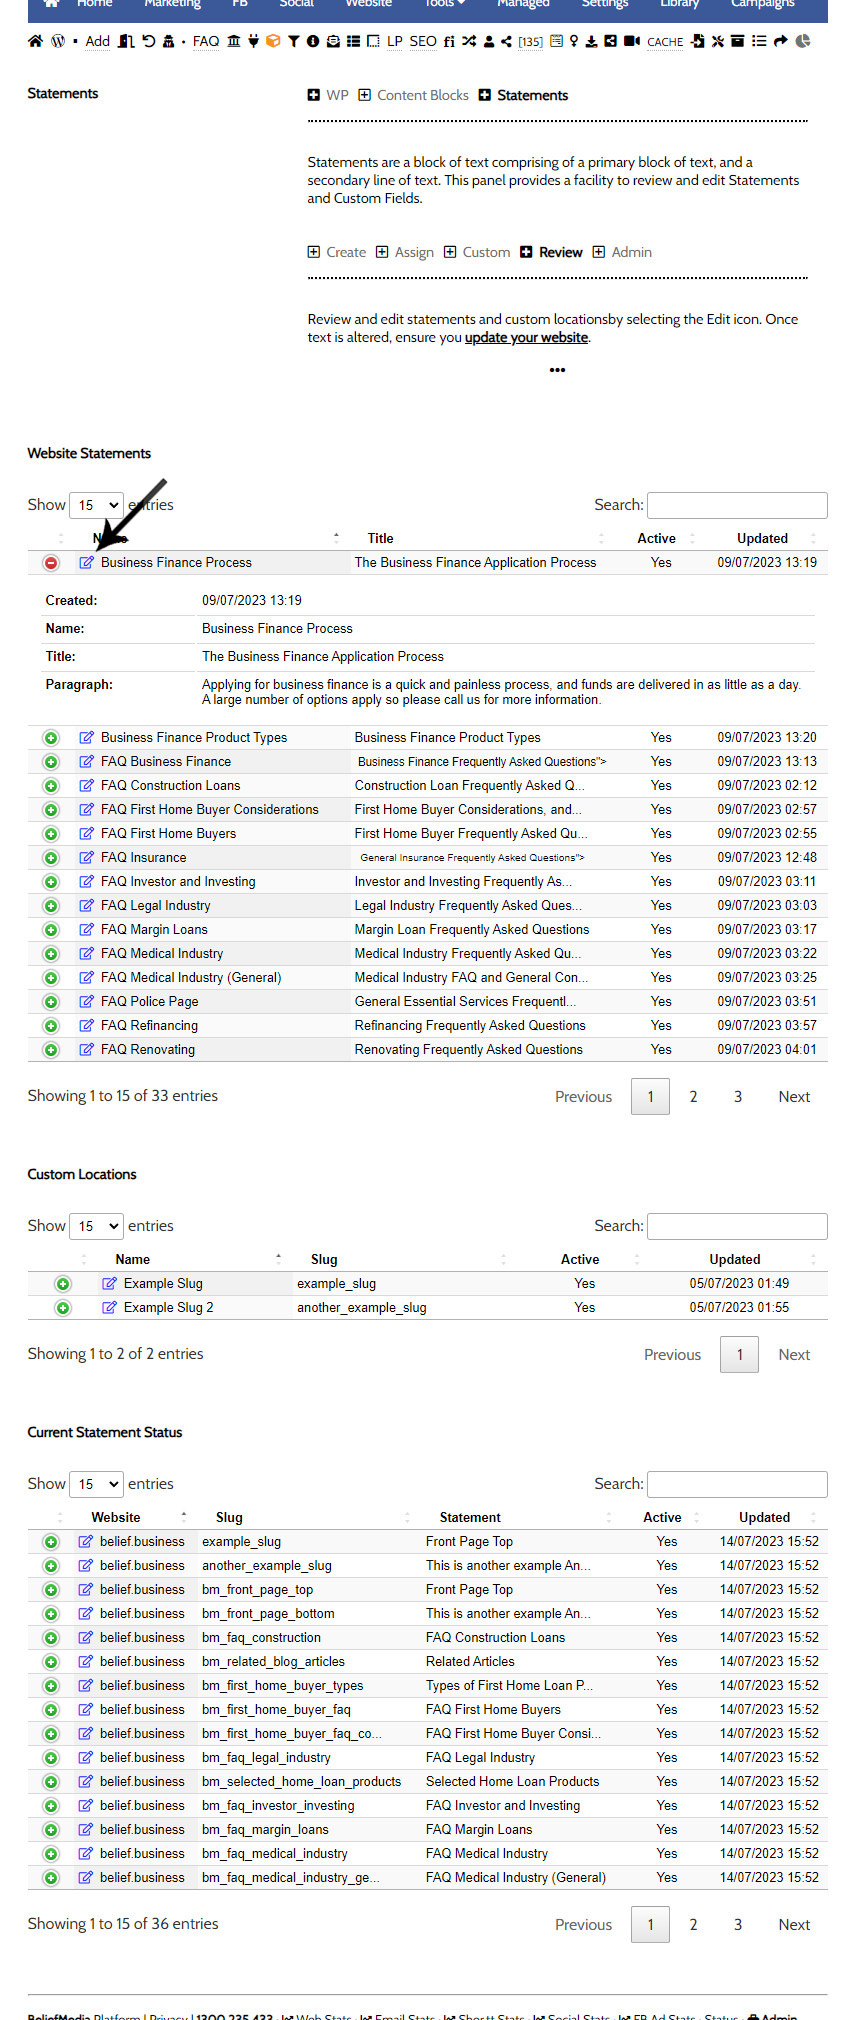This screenshot has height=2020, width=859.
Task: Click the Custom Locations search field
Action: coord(737,1226)
